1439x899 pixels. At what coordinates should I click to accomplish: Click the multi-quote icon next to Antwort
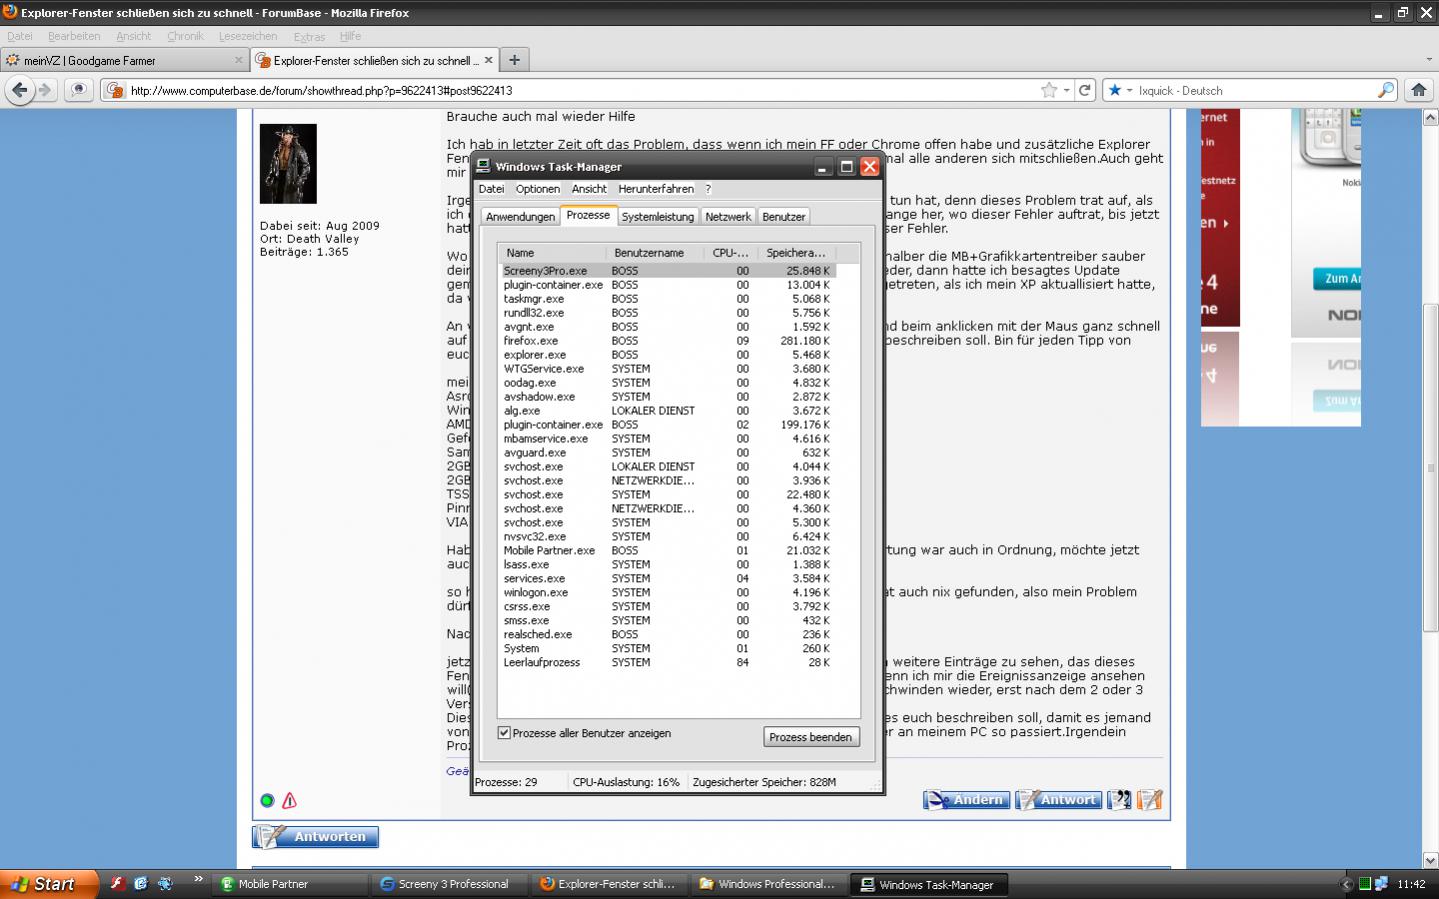pyautogui.click(x=1119, y=800)
